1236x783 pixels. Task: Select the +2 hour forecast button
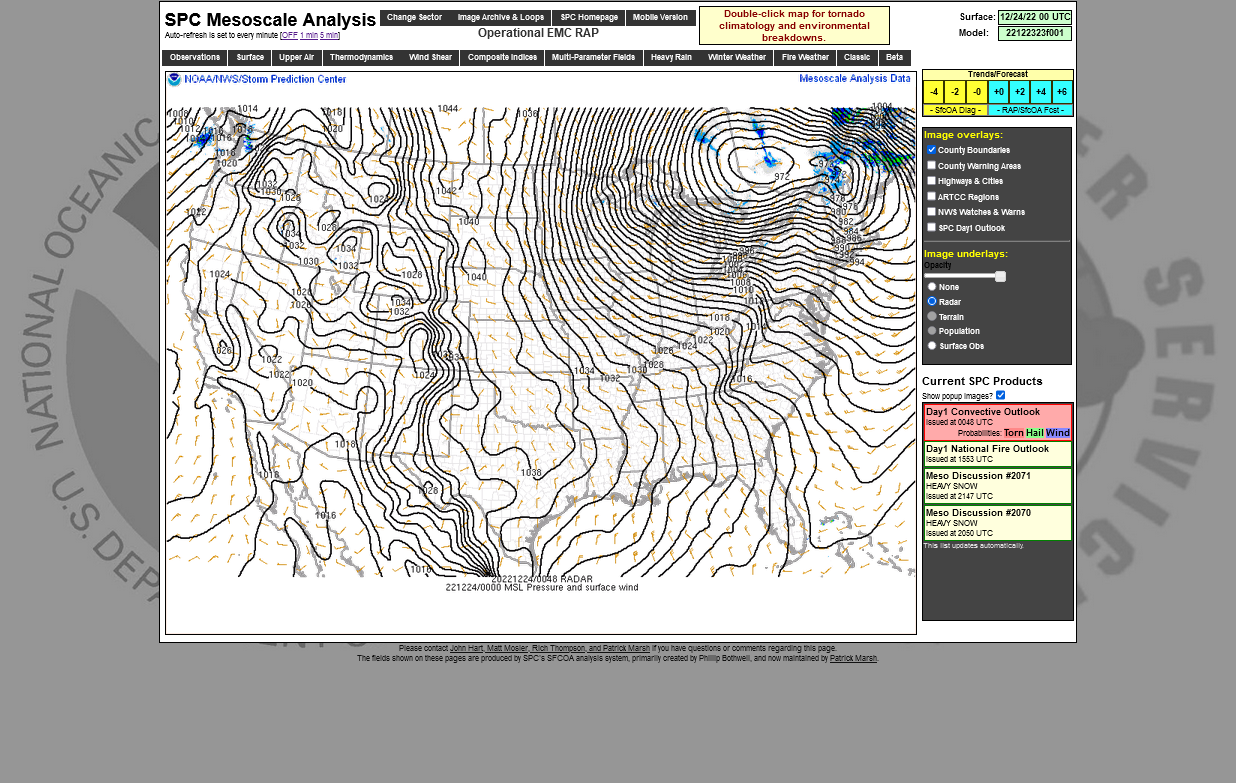point(1019,92)
